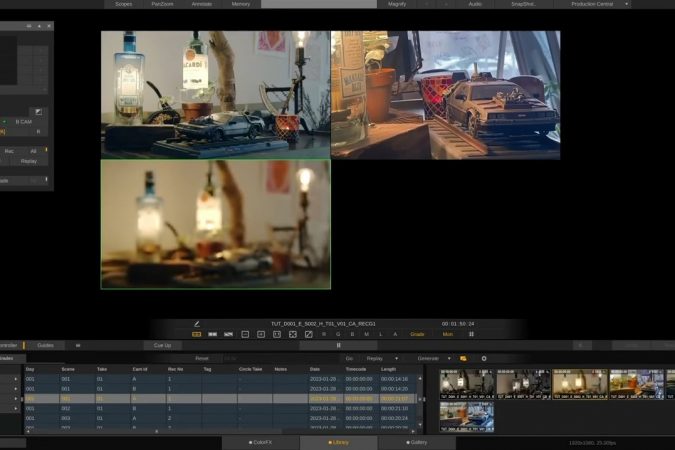Click the orange folder icon next to Generate
The image size is (675, 450).
tap(463, 358)
